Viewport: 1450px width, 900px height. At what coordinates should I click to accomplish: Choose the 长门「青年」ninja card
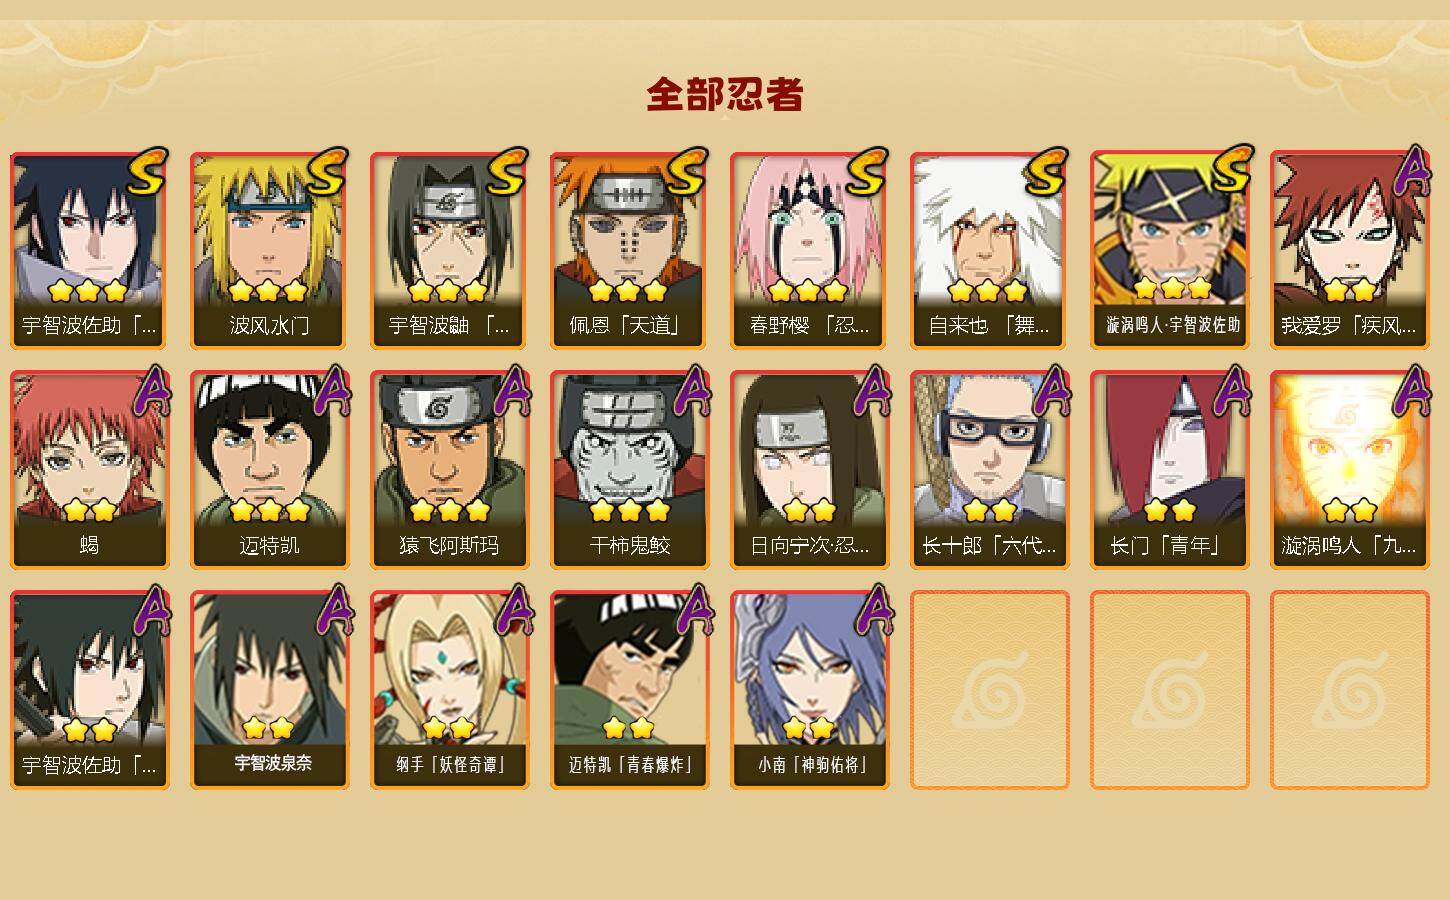pyautogui.click(x=1169, y=470)
